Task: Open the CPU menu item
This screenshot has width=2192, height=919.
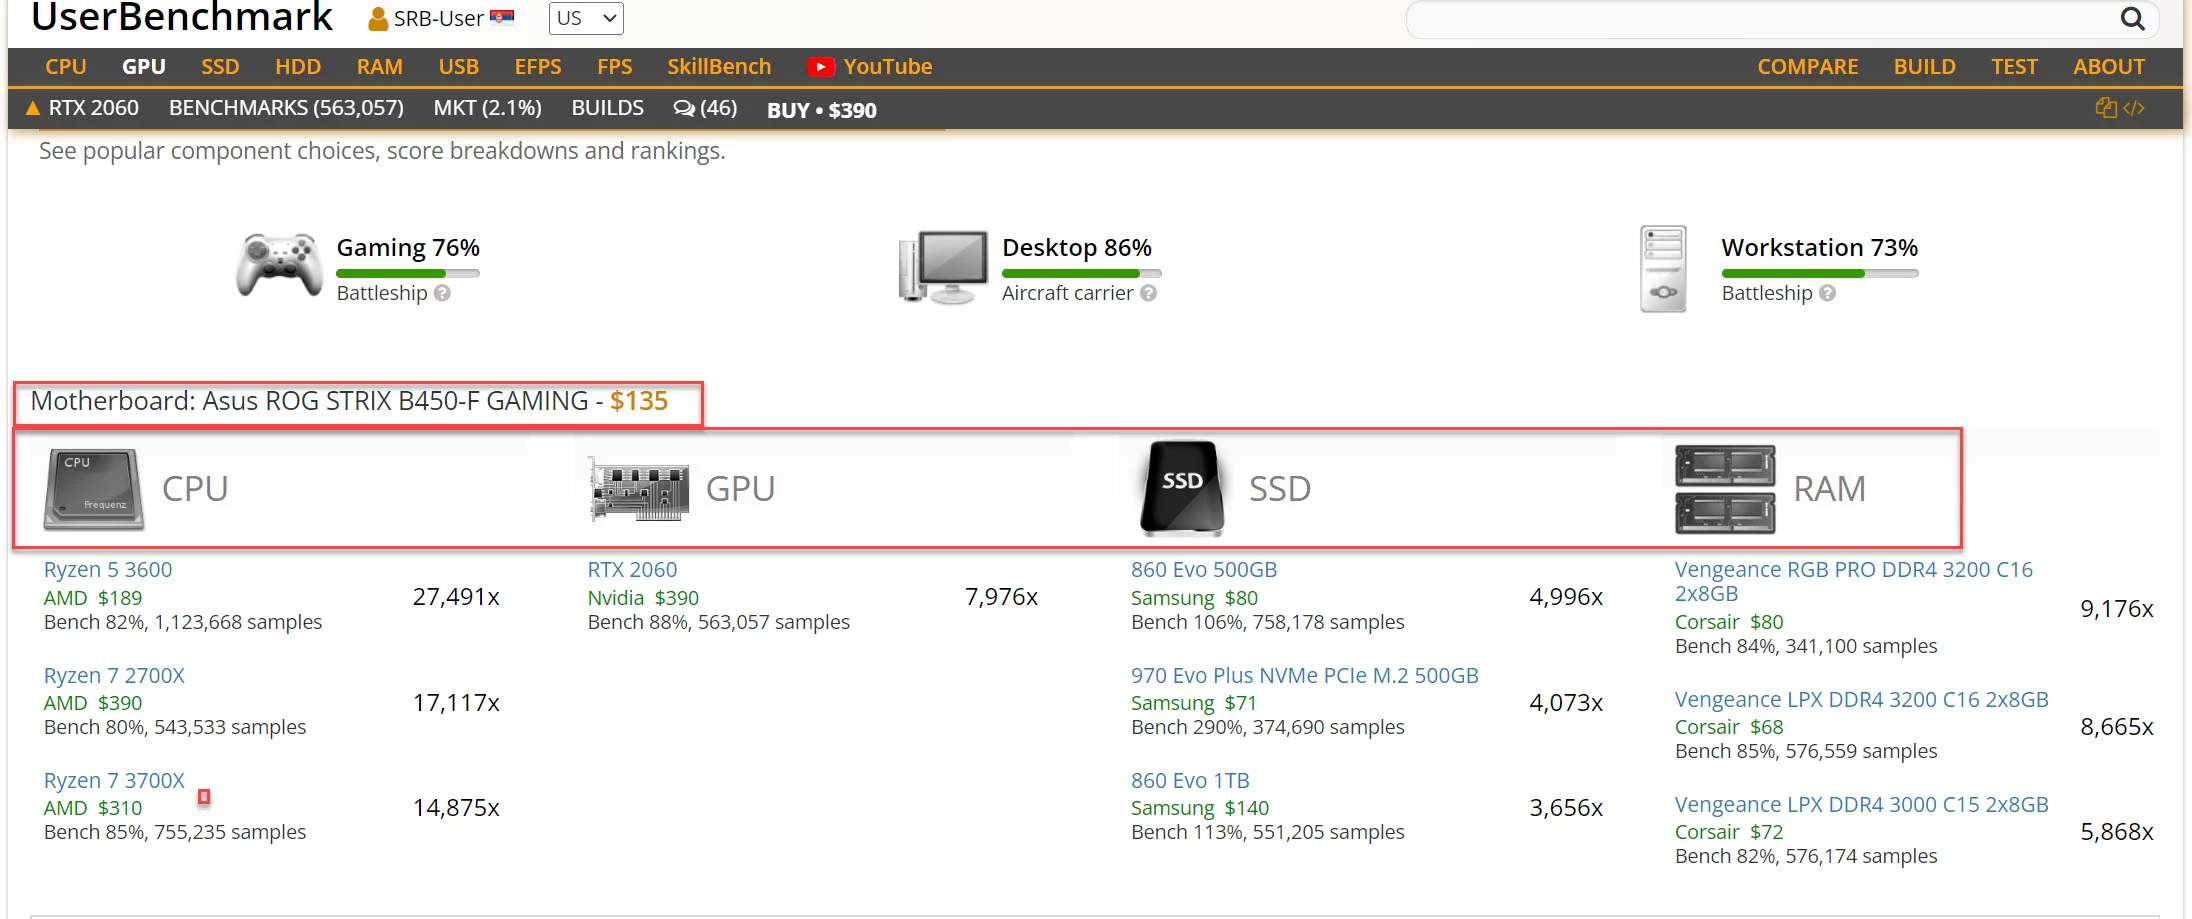Action: coord(66,67)
